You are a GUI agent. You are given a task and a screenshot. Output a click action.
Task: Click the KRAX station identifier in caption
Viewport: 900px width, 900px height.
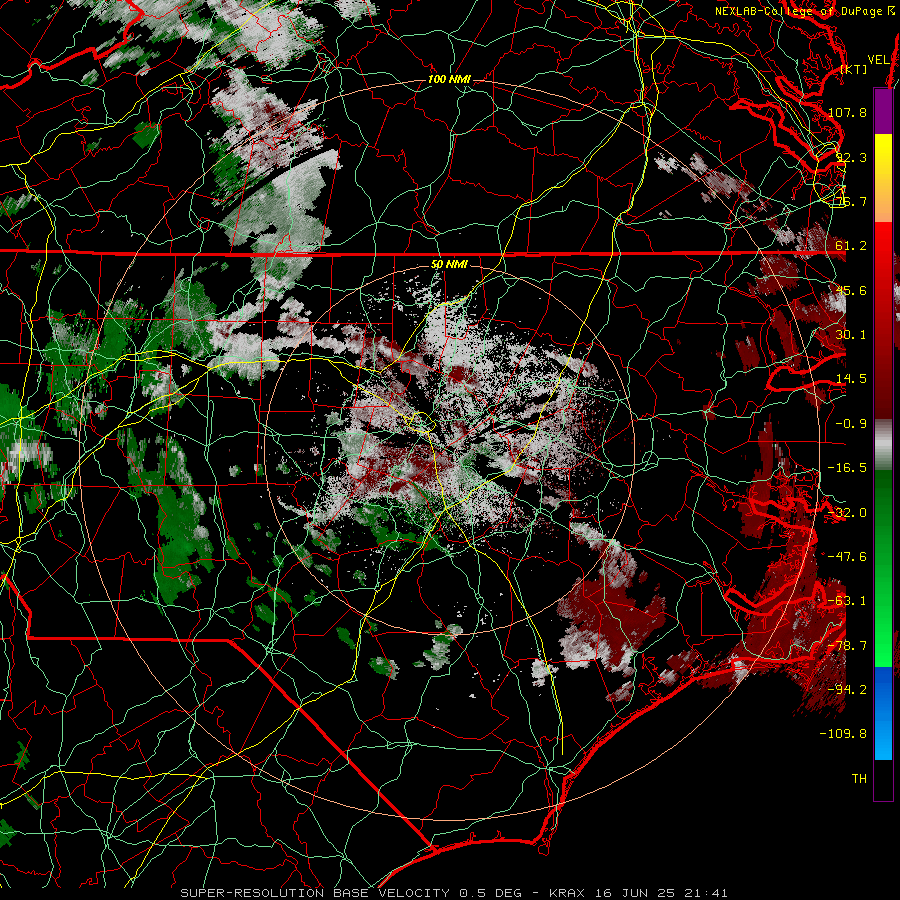tap(567, 893)
